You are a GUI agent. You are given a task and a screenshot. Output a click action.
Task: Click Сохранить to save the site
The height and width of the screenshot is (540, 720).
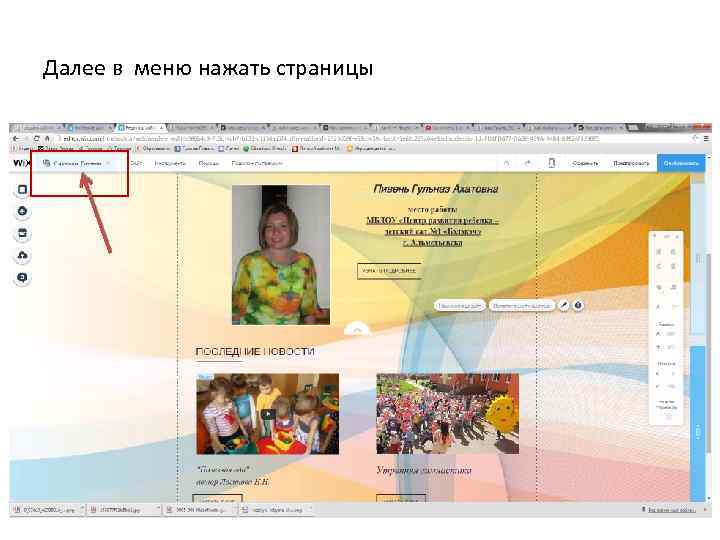(x=585, y=163)
